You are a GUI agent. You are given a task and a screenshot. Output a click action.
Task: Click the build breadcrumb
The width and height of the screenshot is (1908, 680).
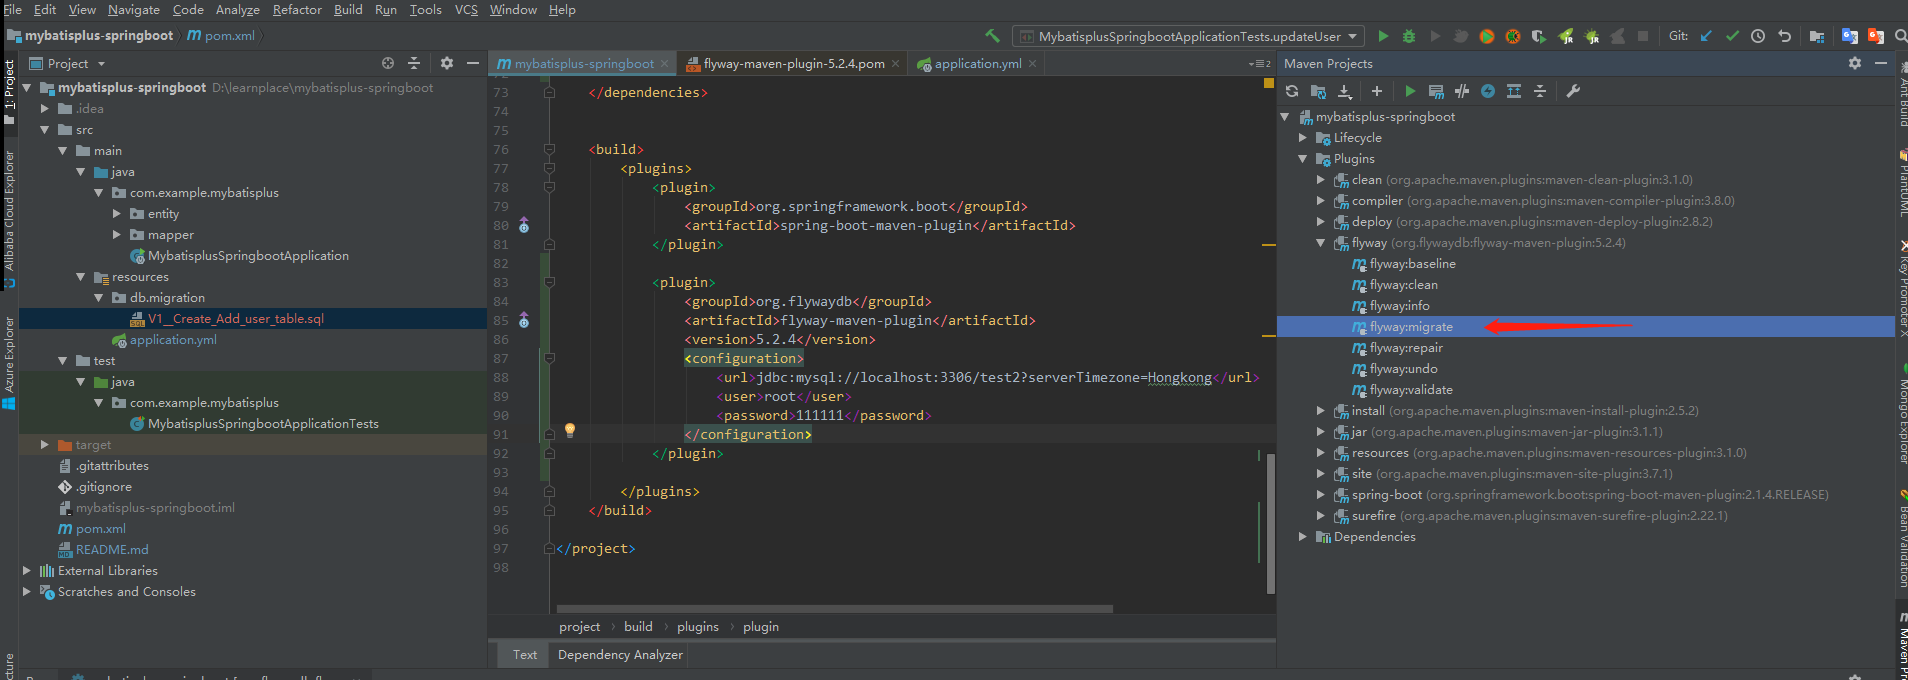pyautogui.click(x=638, y=626)
